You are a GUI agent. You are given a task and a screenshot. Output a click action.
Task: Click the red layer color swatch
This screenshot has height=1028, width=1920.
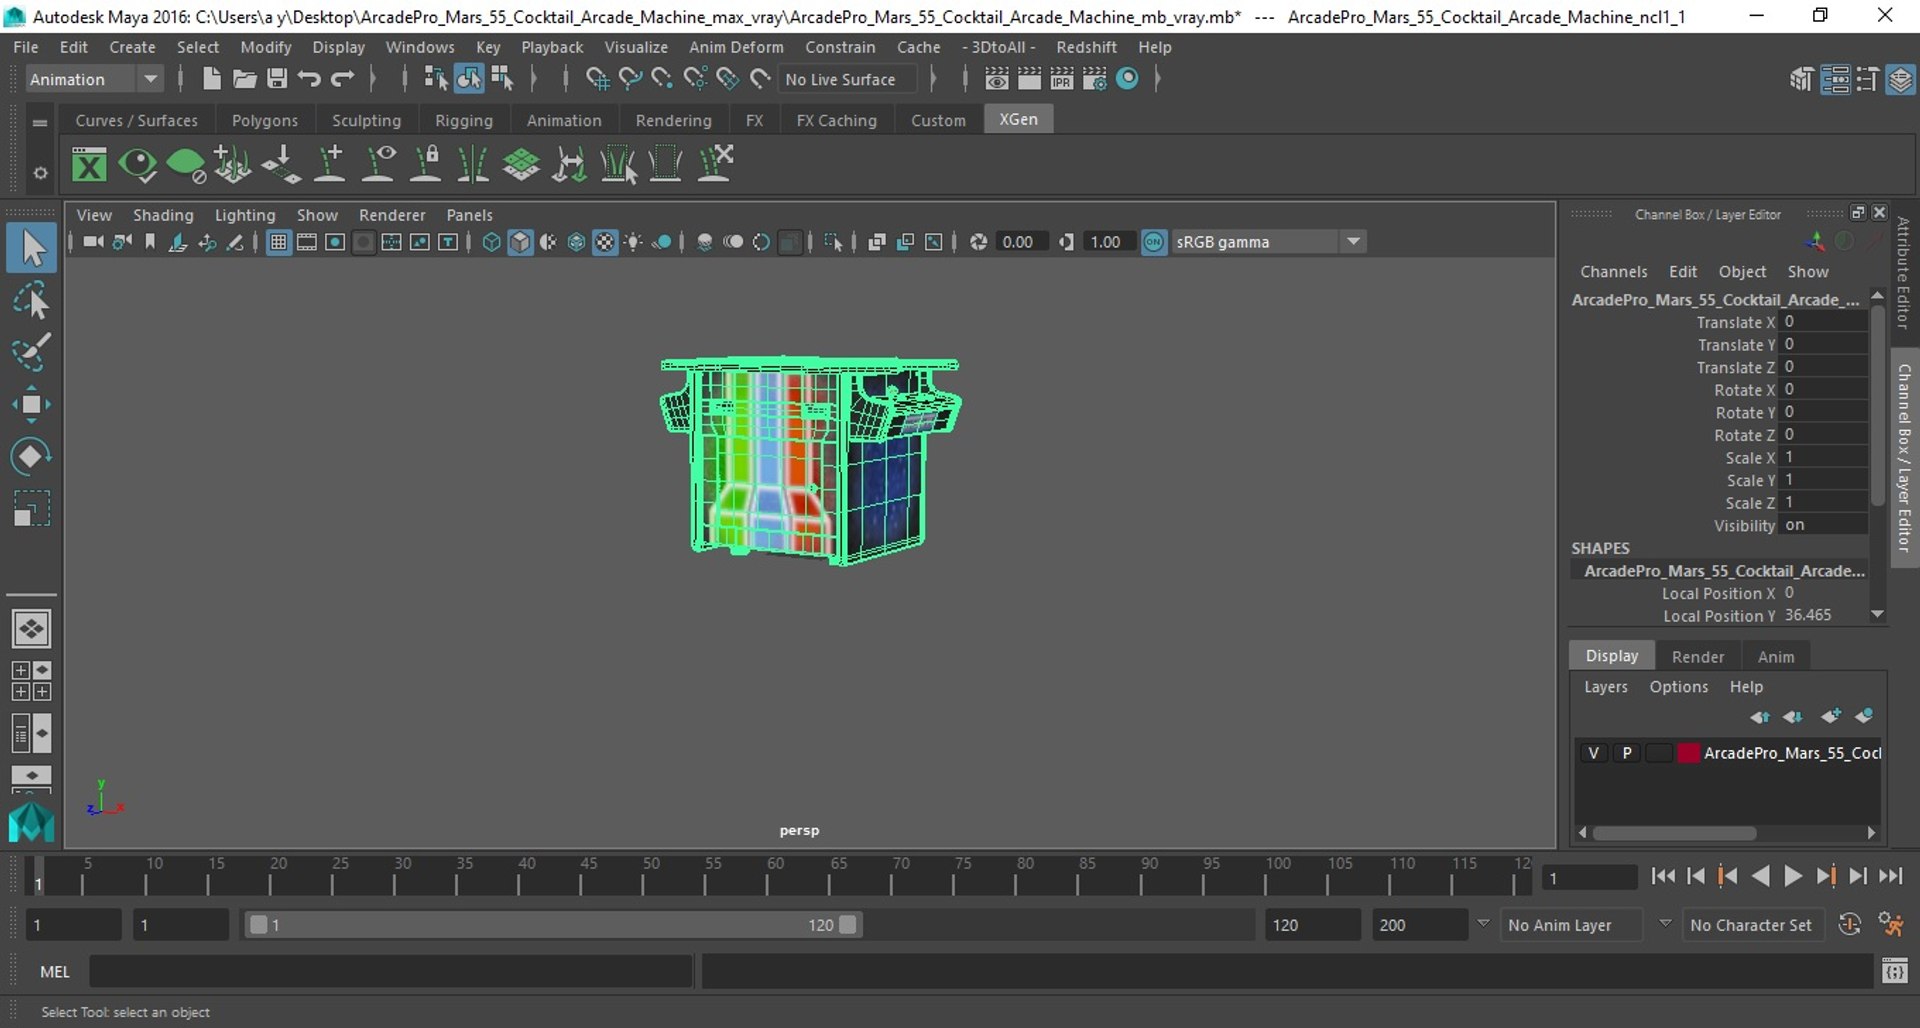(x=1688, y=753)
